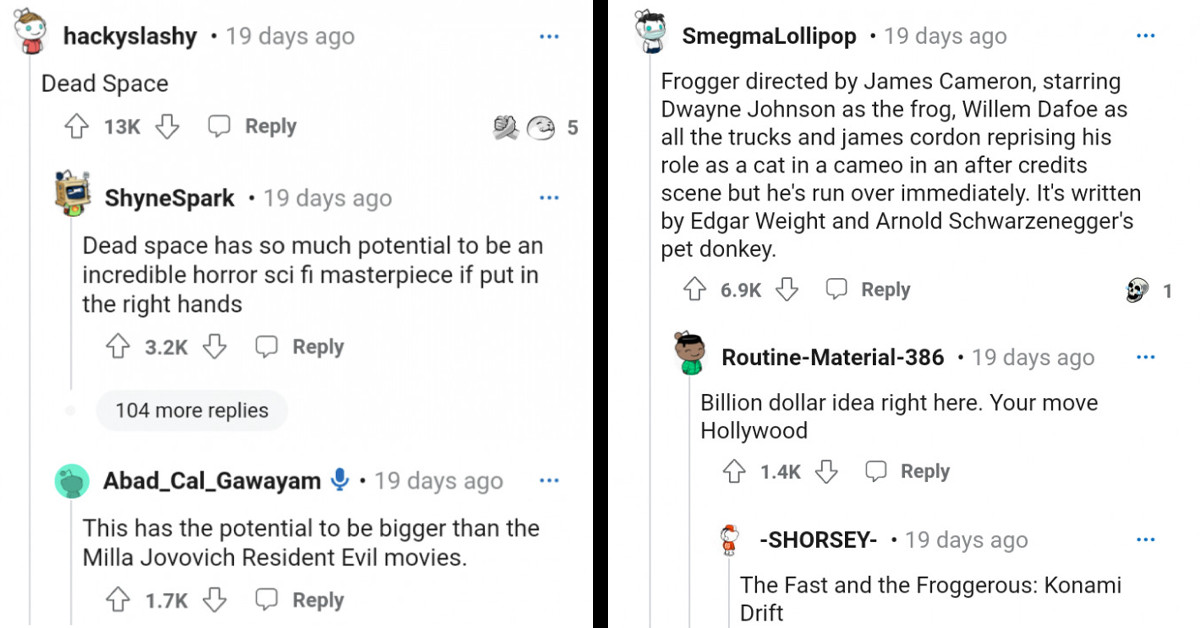Visit Abad_Cal_Gawayam's profile link
The width and height of the screenshot is (1200, 628).
point(211,481)
